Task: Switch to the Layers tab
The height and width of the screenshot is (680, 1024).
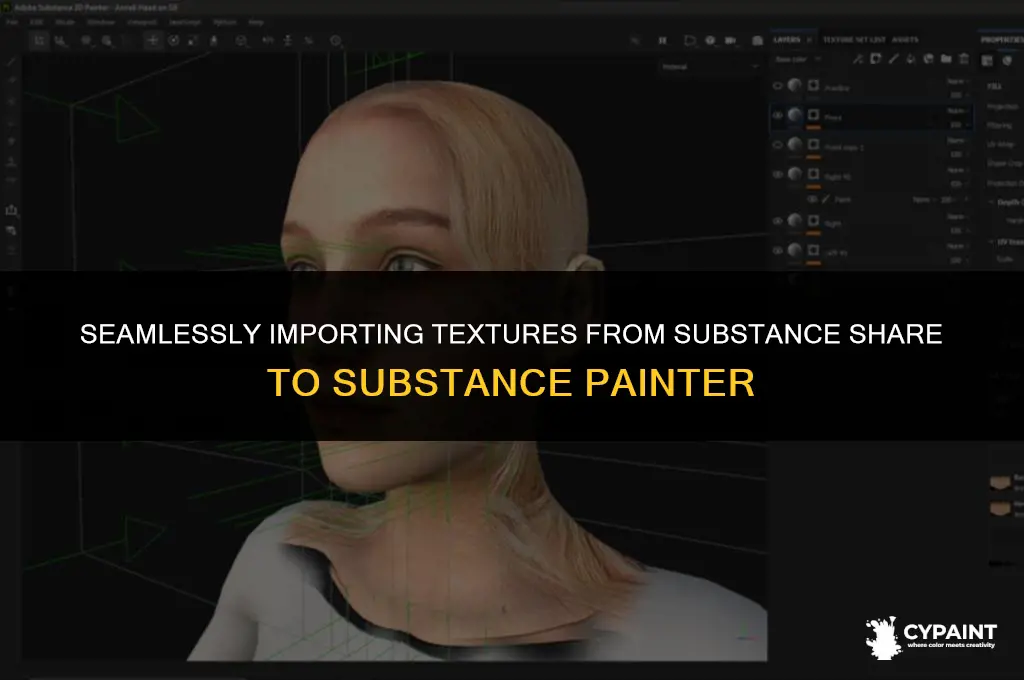Action: click(787, 40)
